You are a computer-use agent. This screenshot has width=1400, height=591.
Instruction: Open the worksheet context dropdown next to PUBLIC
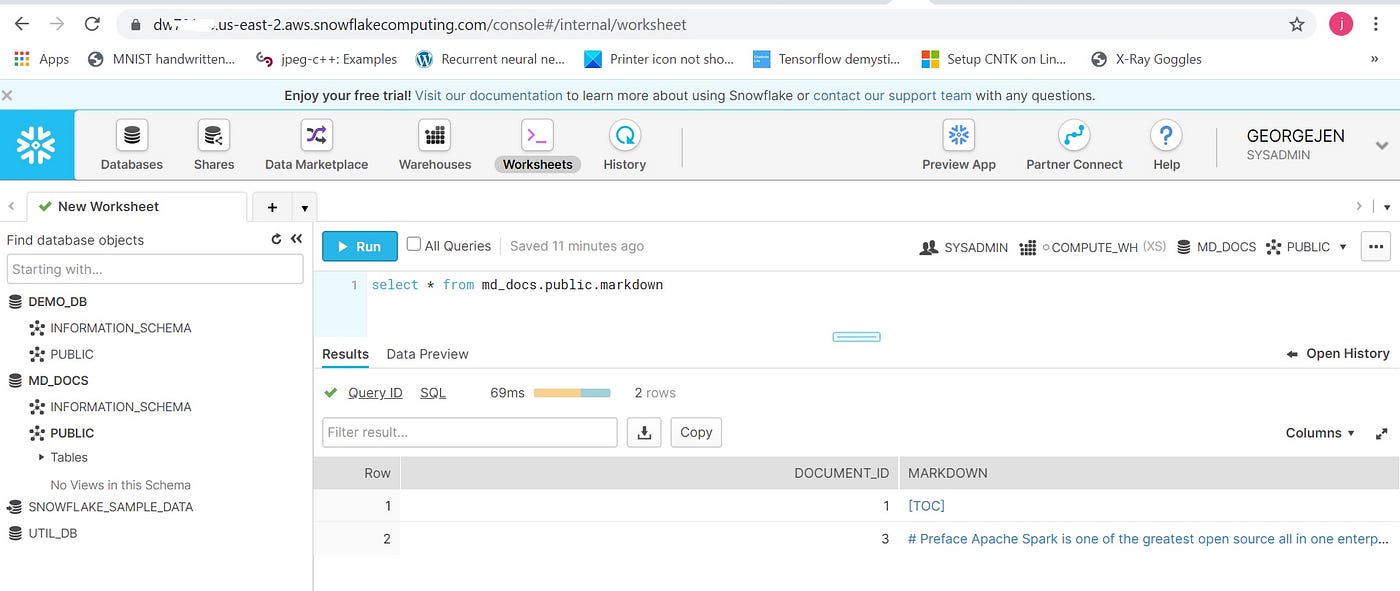pos(1343,247)
